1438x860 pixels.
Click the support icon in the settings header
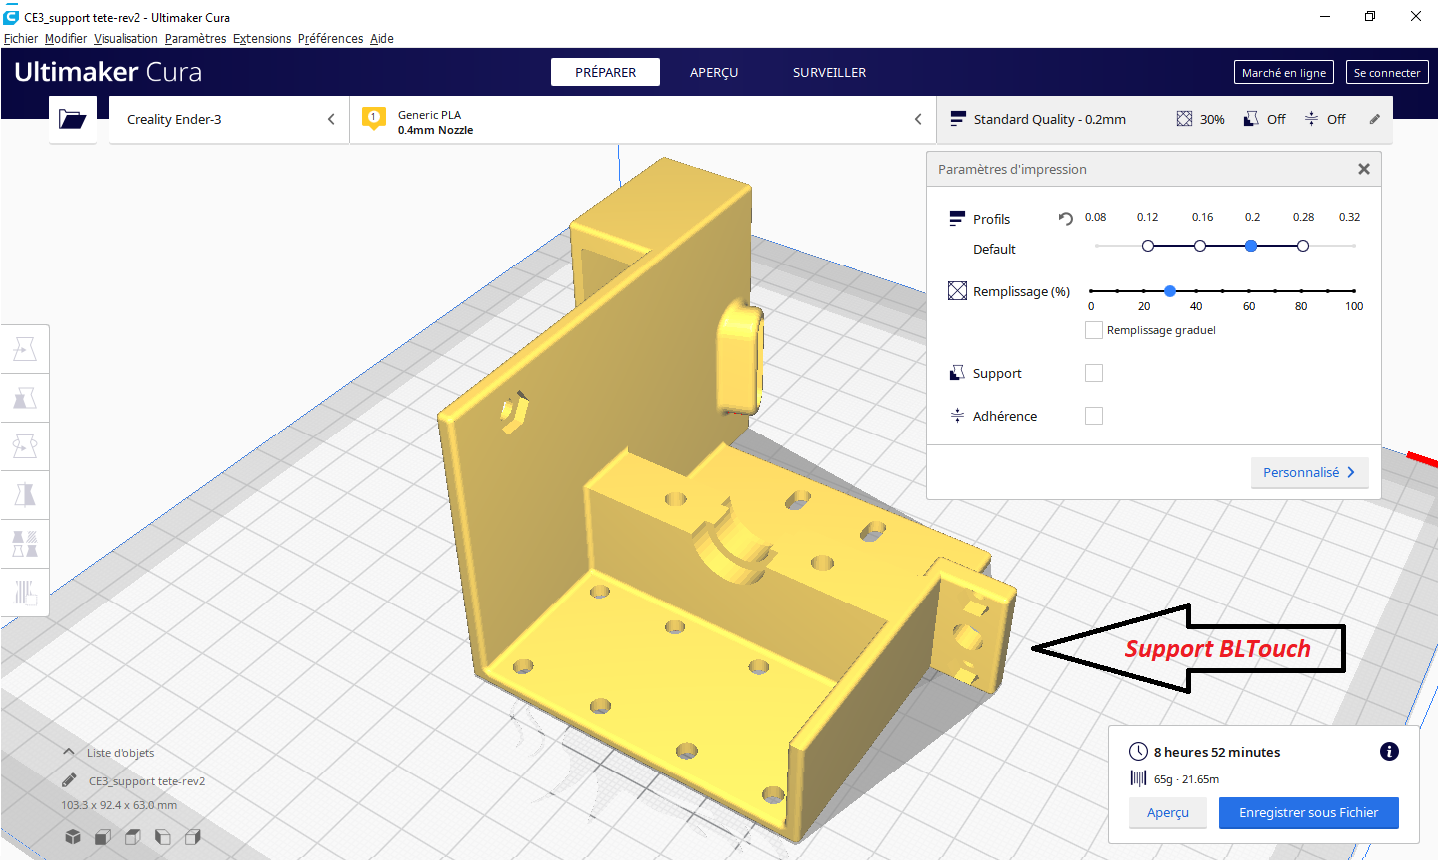[x=1251, y=119]
